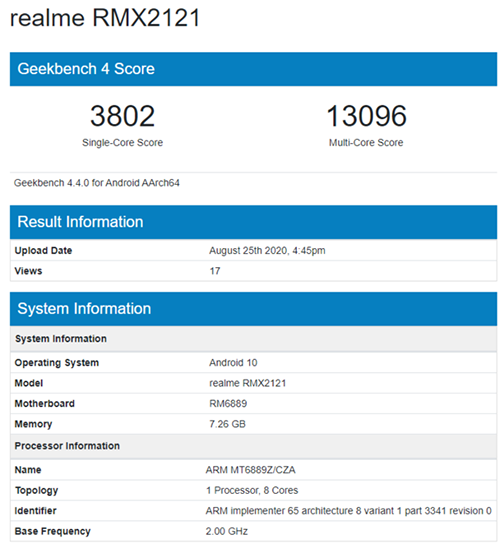Click the Topology value 1 Processor, 8 Cores
This screenshot has height=548, width=500.
click(252, 490)
